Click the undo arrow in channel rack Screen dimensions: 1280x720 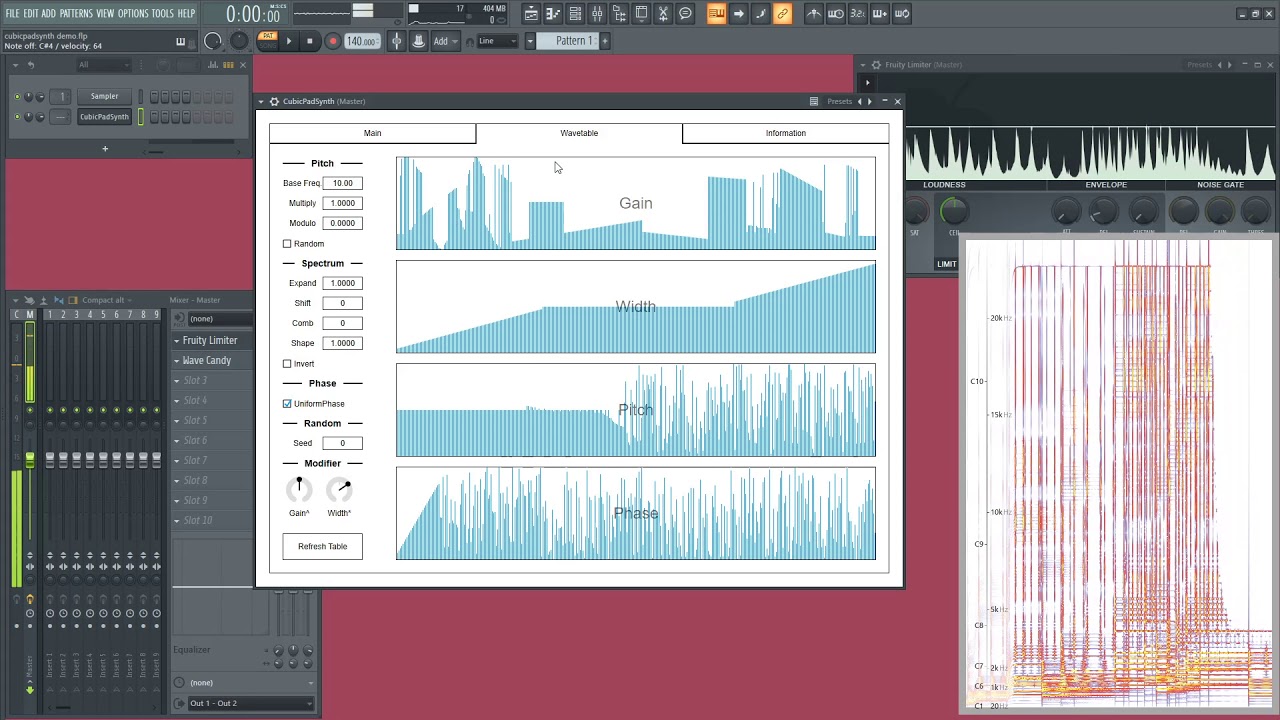click(31, 65)
